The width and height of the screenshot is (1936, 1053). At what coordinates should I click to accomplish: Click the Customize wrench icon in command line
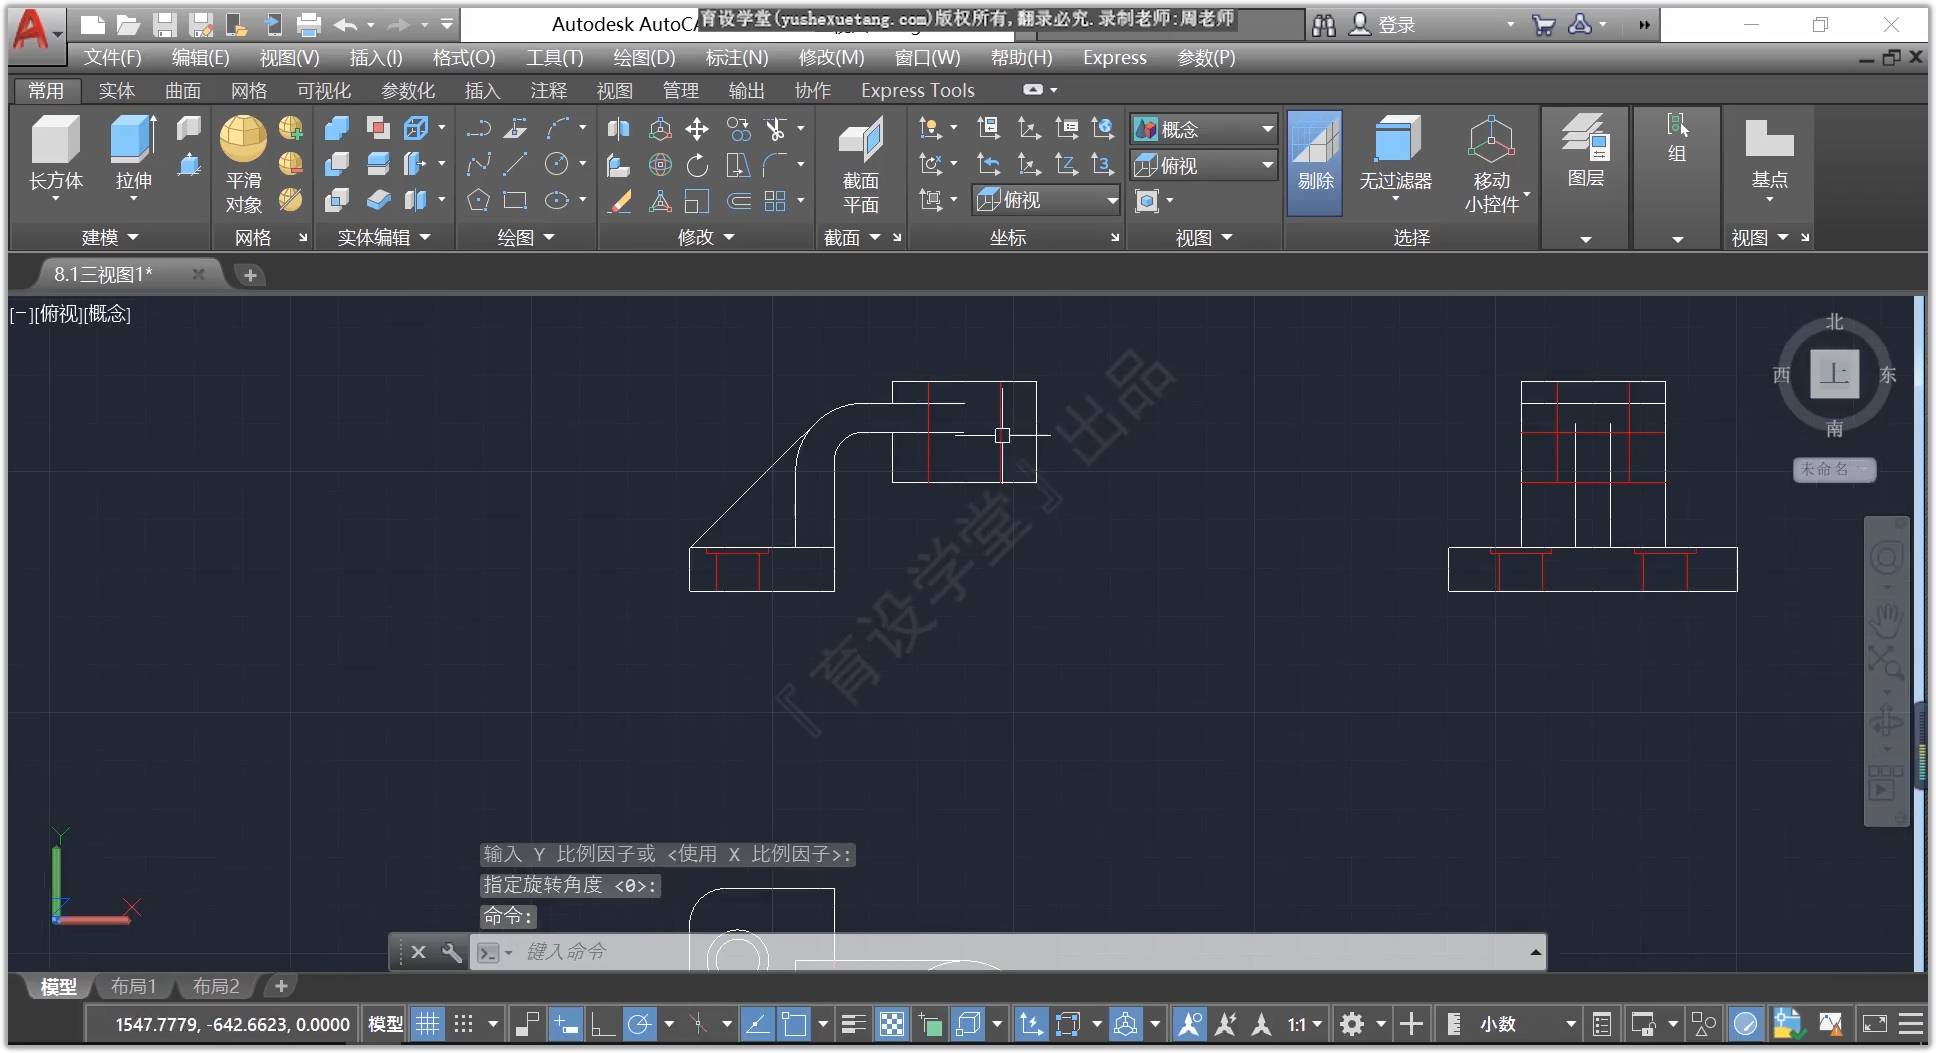(452, 952)
